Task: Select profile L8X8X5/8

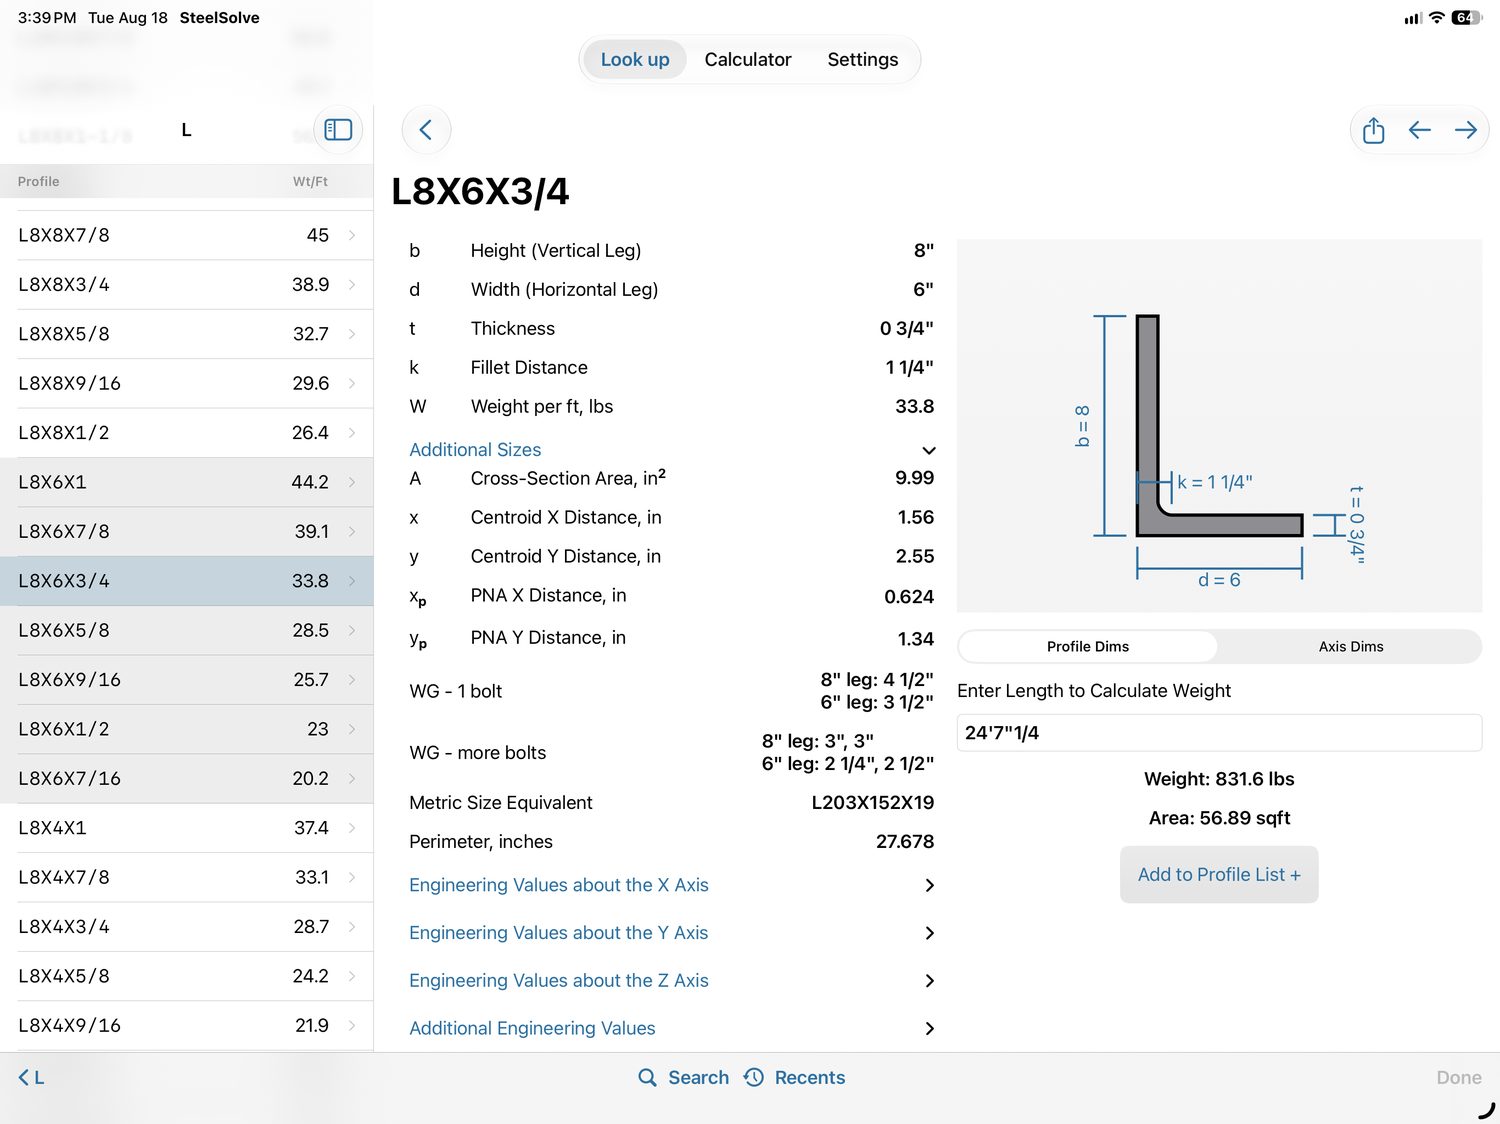Action: tap(187, 334)
